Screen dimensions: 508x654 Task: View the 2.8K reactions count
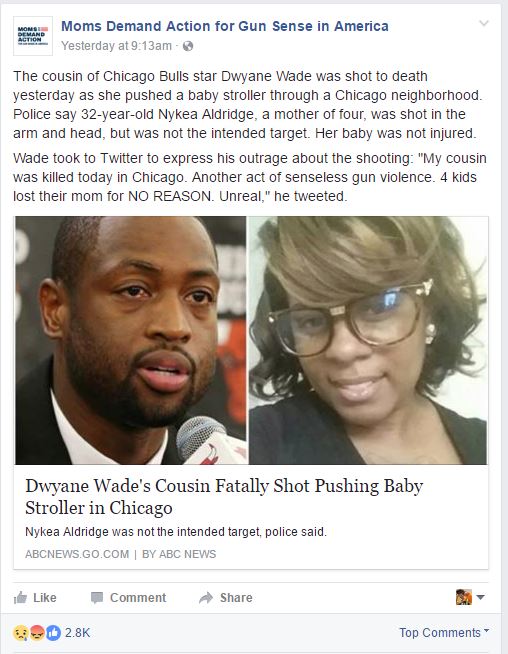pyautogui.click(x=78, y=633)
